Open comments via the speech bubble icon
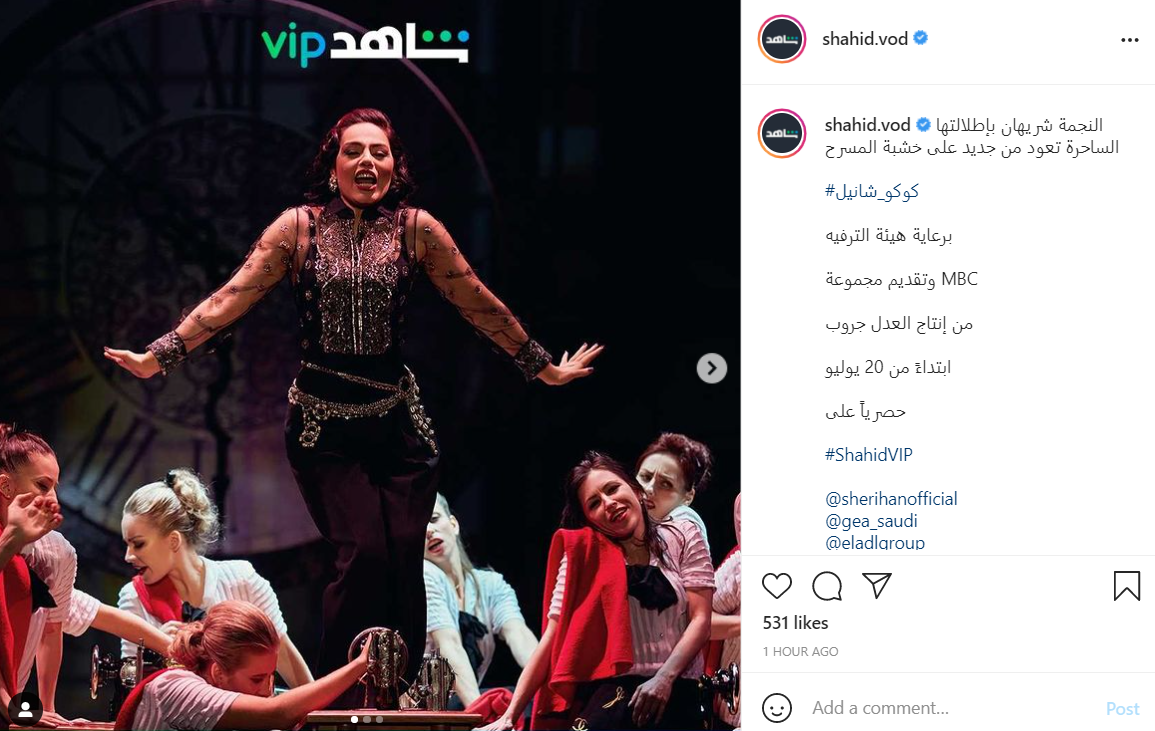The image size is (1155, 731). pos(827,586)
